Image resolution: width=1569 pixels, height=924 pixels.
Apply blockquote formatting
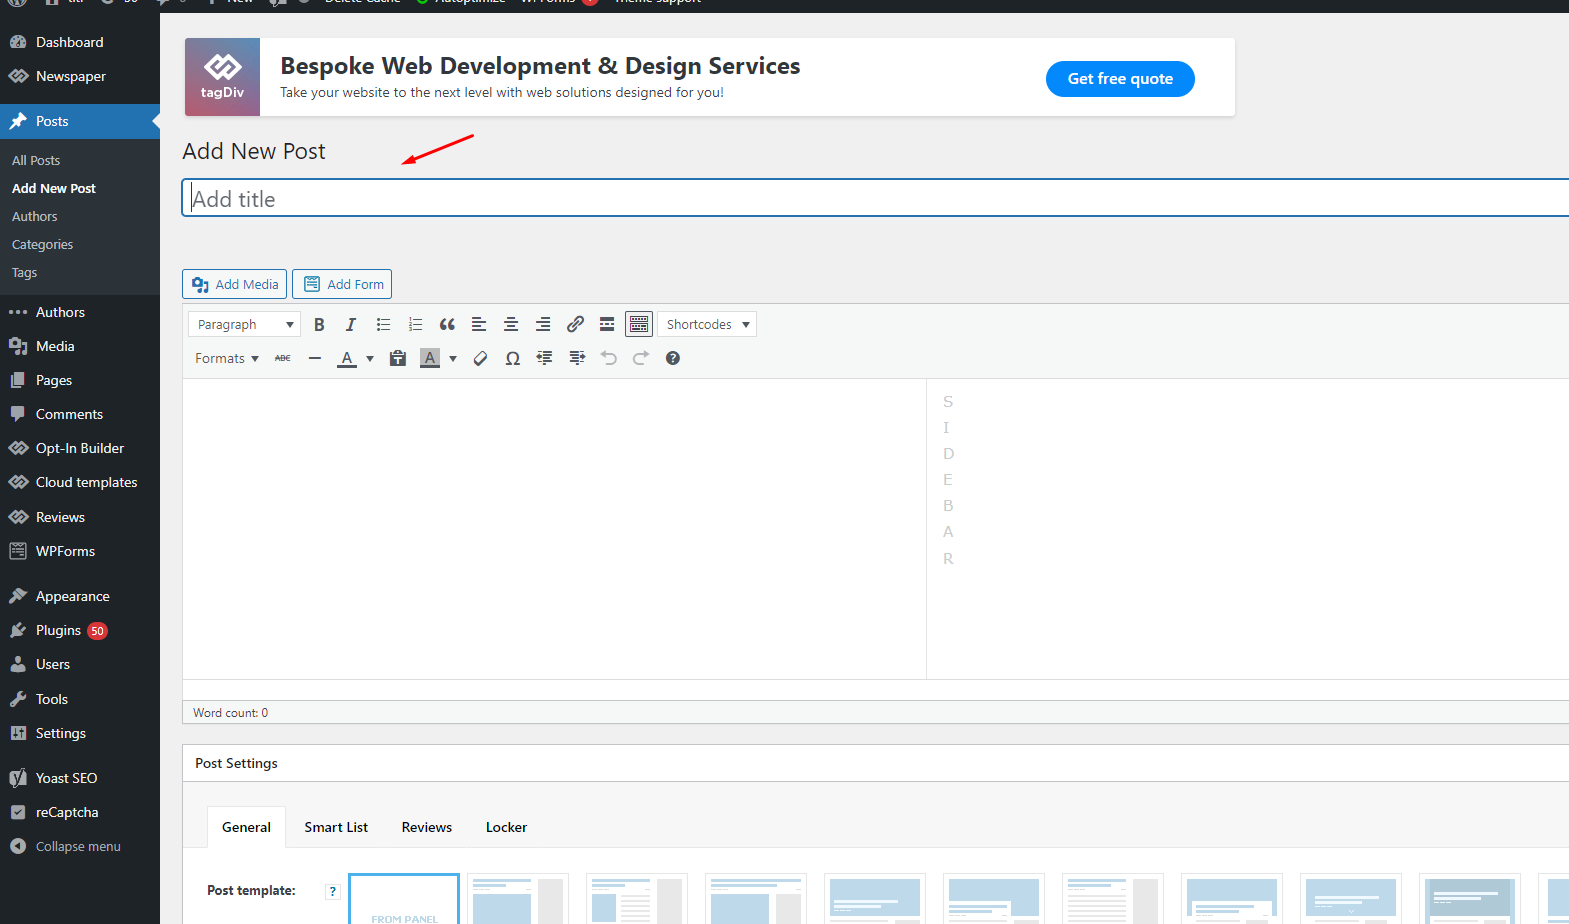[447, 324]
